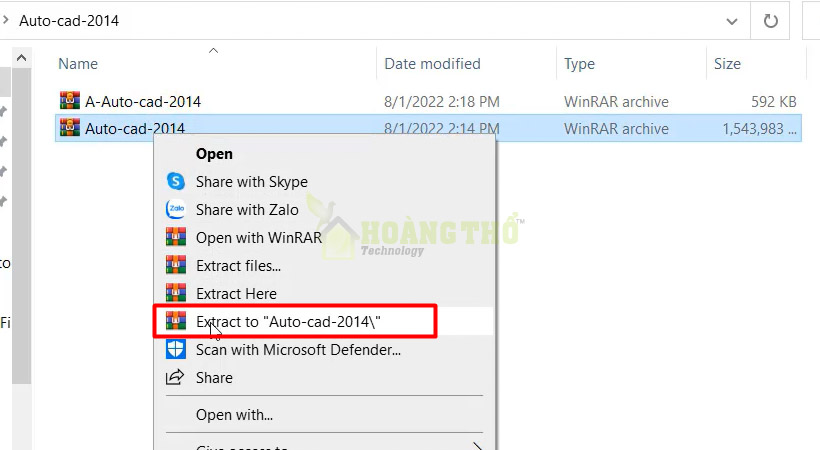
Task: Click the Zalo icon in context menu
Action: (x=176, y=209)
